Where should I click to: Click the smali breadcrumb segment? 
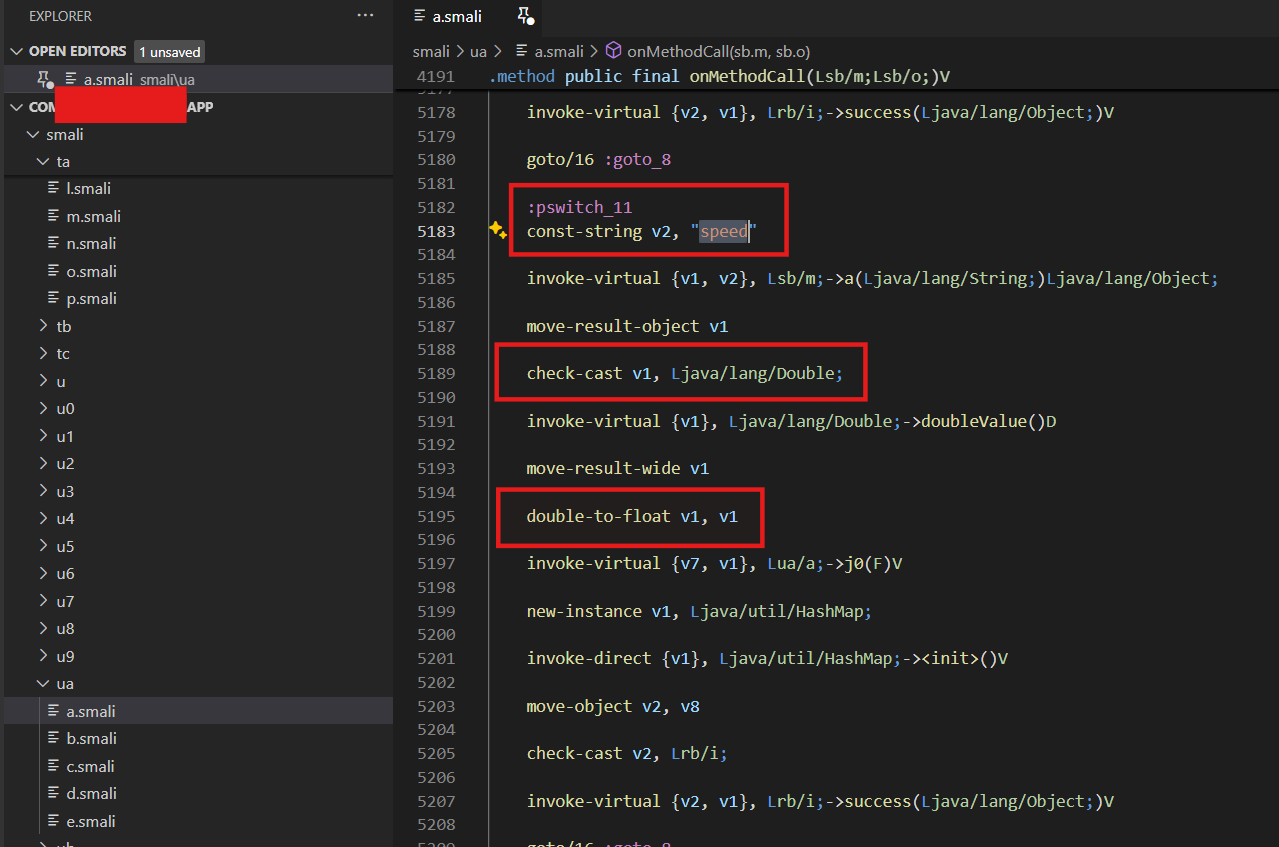[x=430, y=51]
